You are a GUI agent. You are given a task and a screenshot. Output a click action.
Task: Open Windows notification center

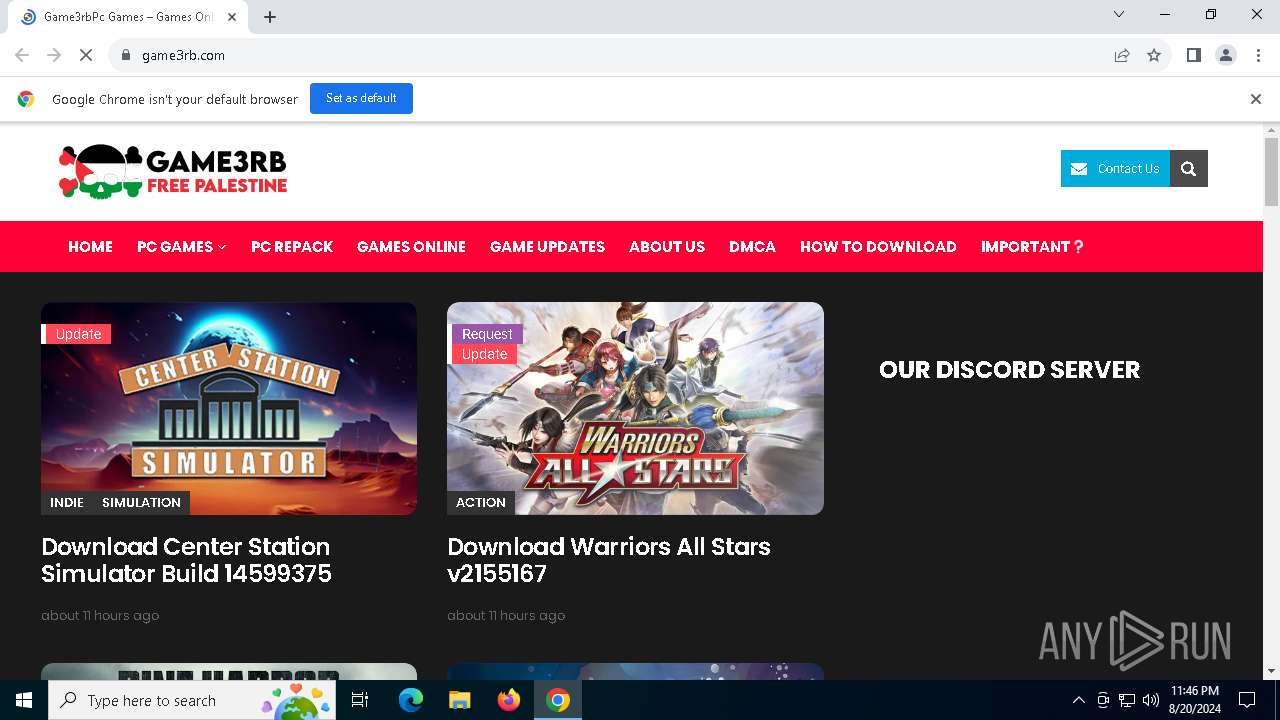(x=1247, y=700)
